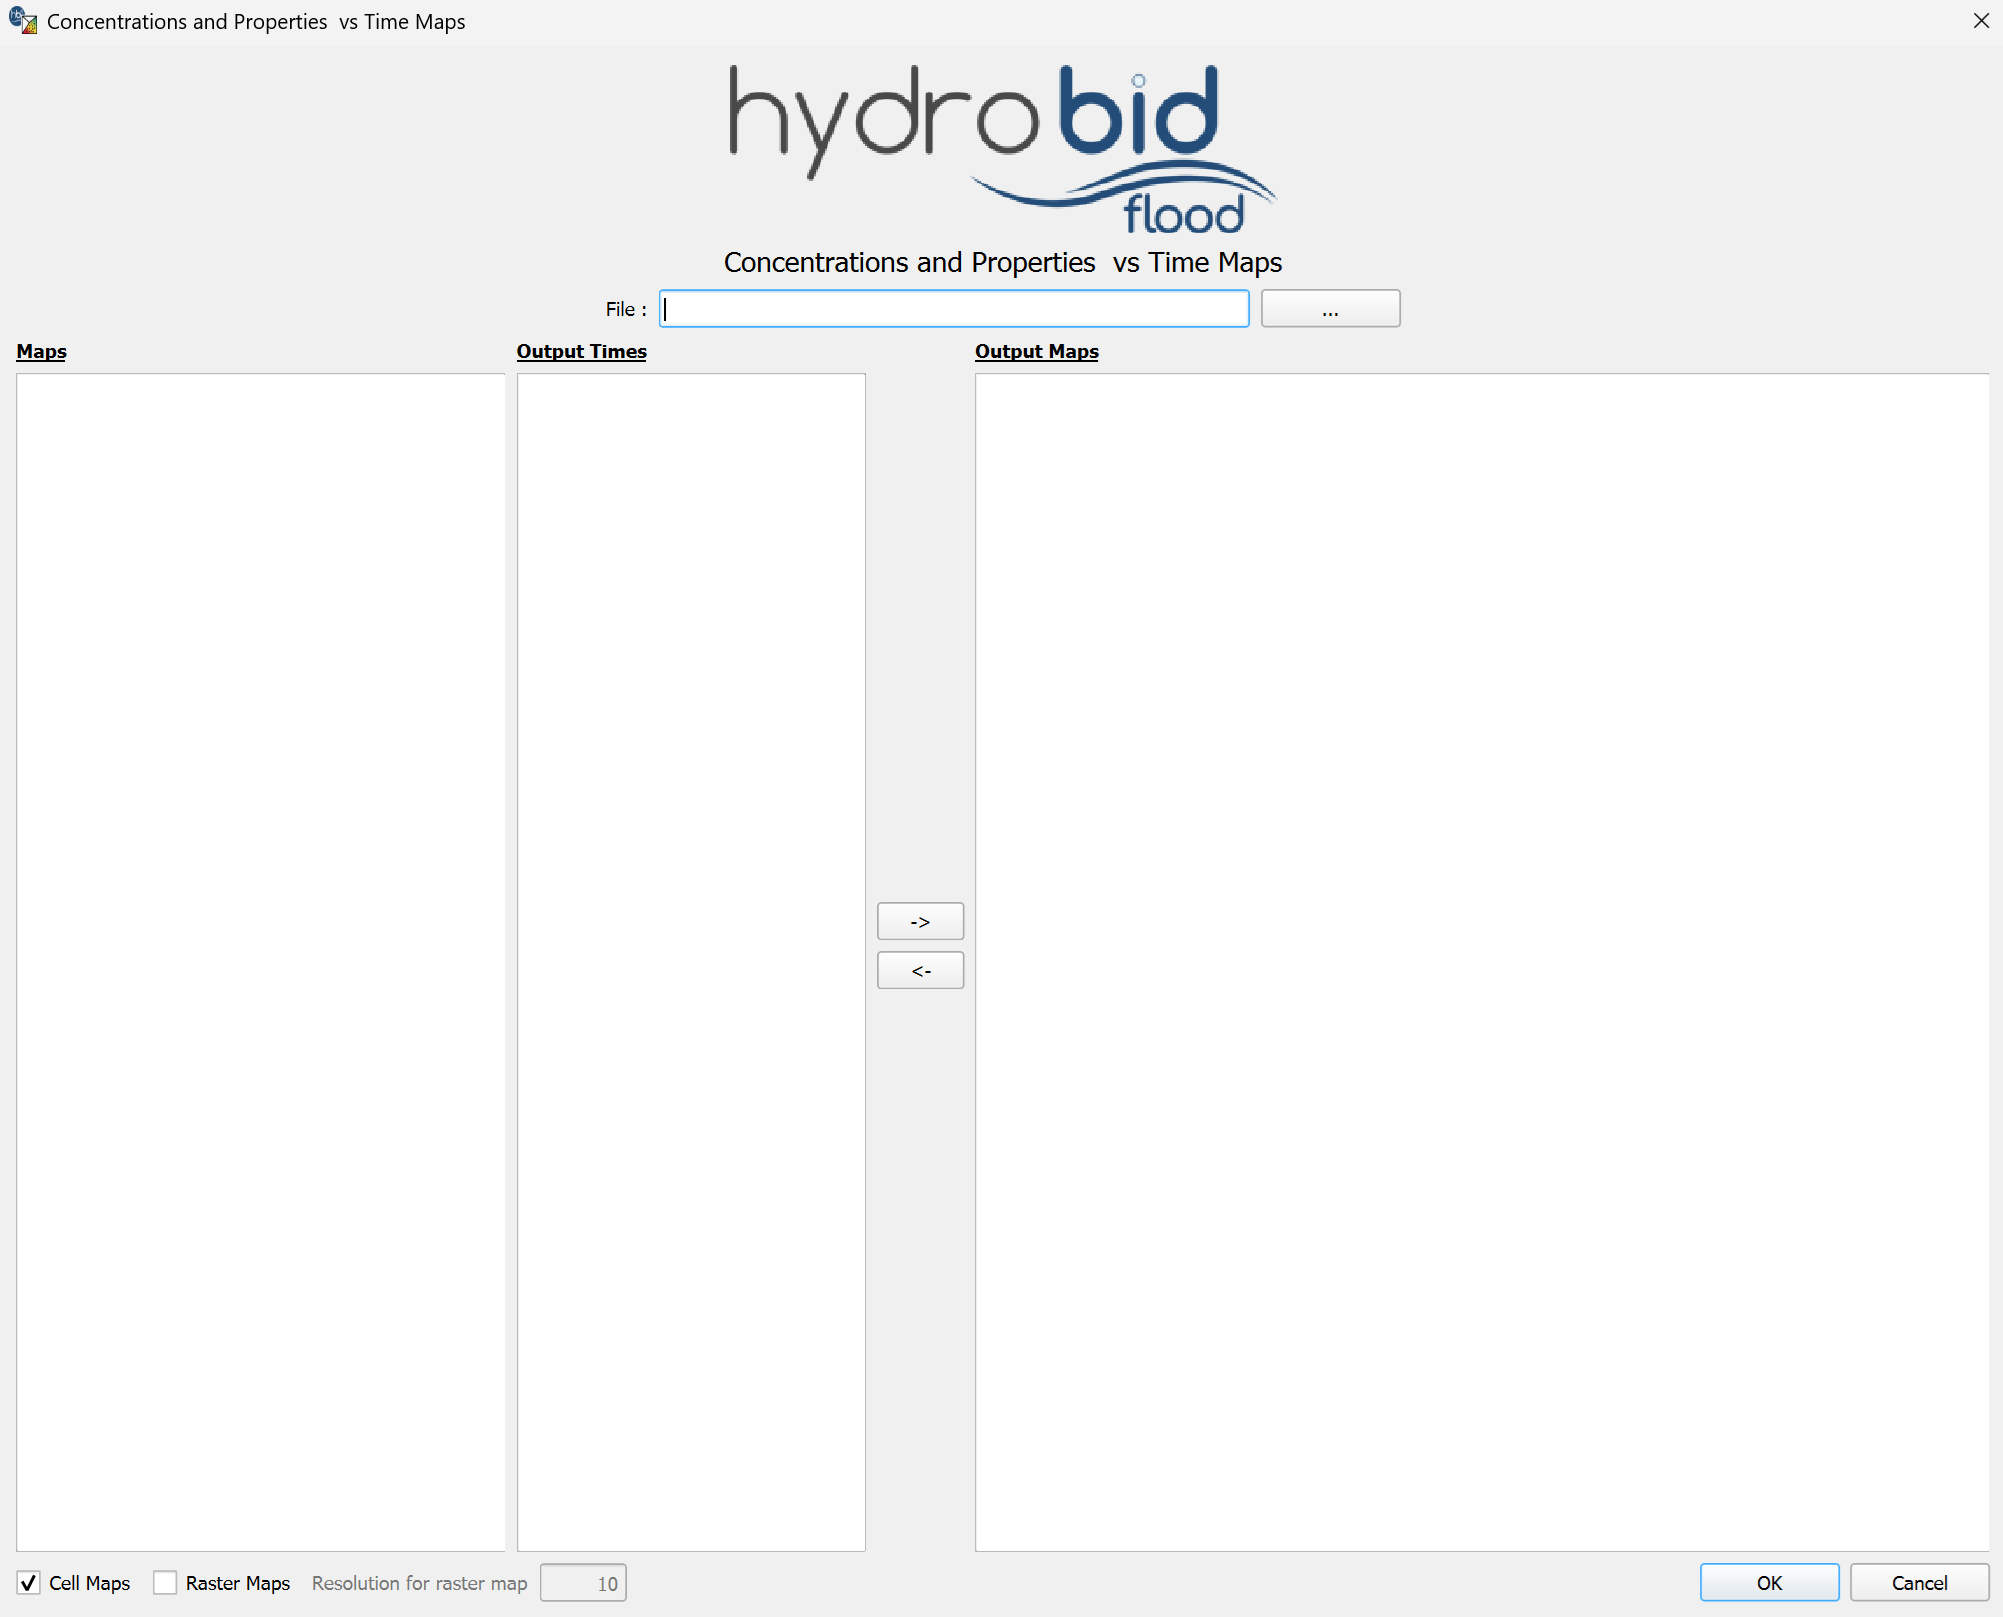Click inside the Output Times list box
This screenshot has width=2003, height=1617.
[x=690, y=961]
